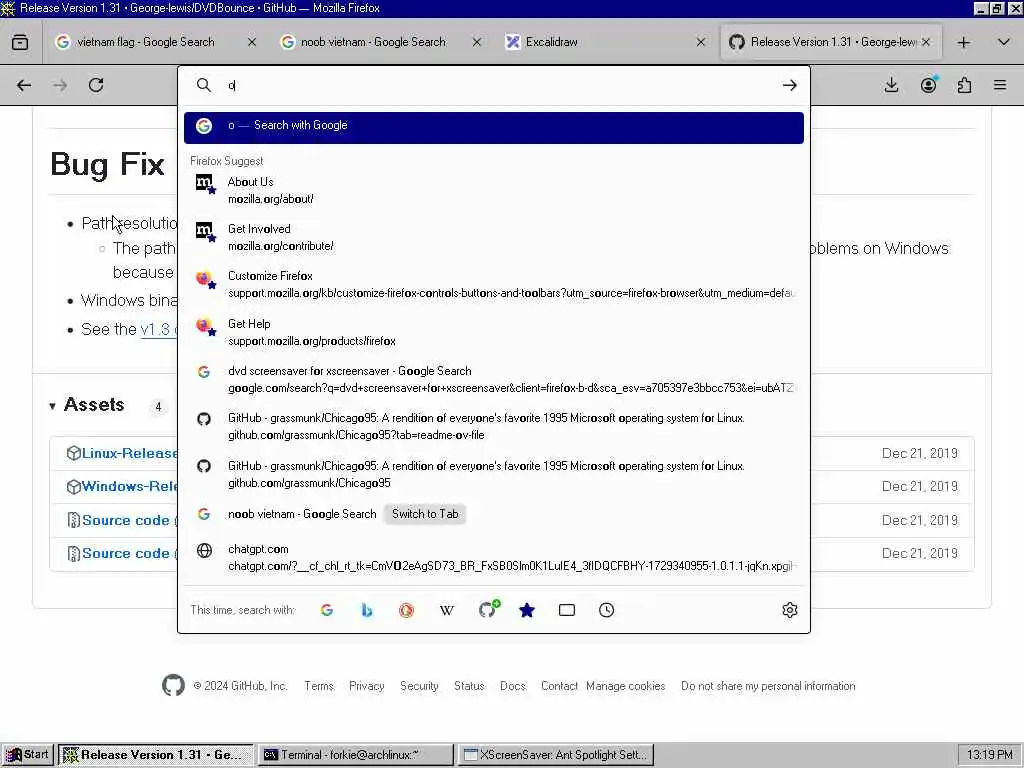The width and height of the screenshot is (1024, 768).
Task: Open Chicago95 readme-ov-file GitHub suggestion
Action: click(x=494, y=426)
